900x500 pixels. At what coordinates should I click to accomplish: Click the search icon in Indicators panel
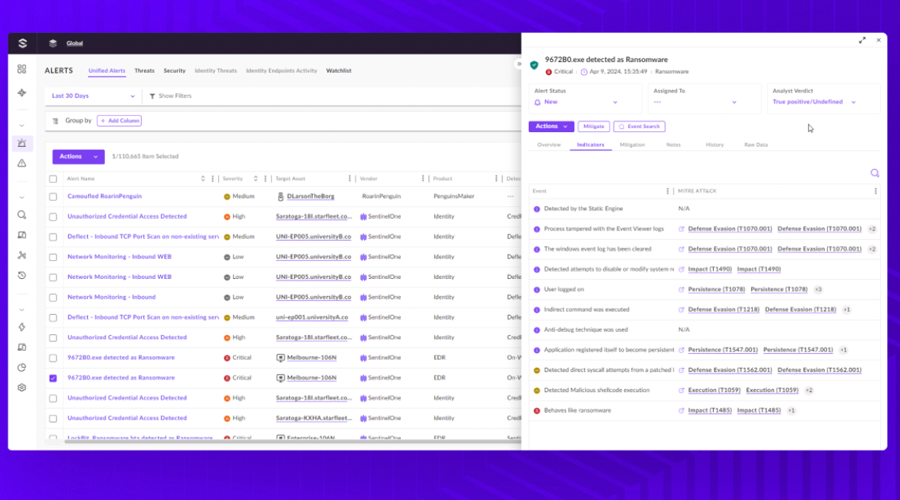tap(874, 173)
